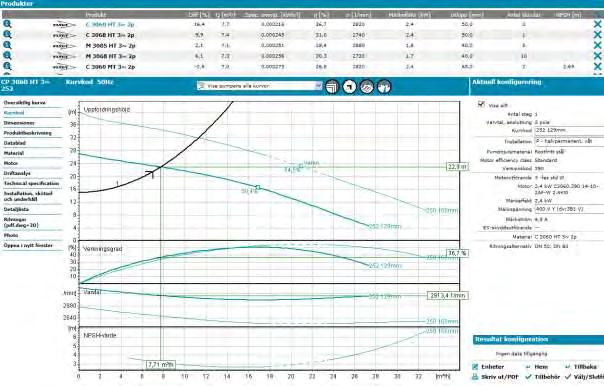Image resolution: width=604 pixels, height=386 pixels.
Task: Click round toolbar icon with corner arrow
Action: (349, 87)
